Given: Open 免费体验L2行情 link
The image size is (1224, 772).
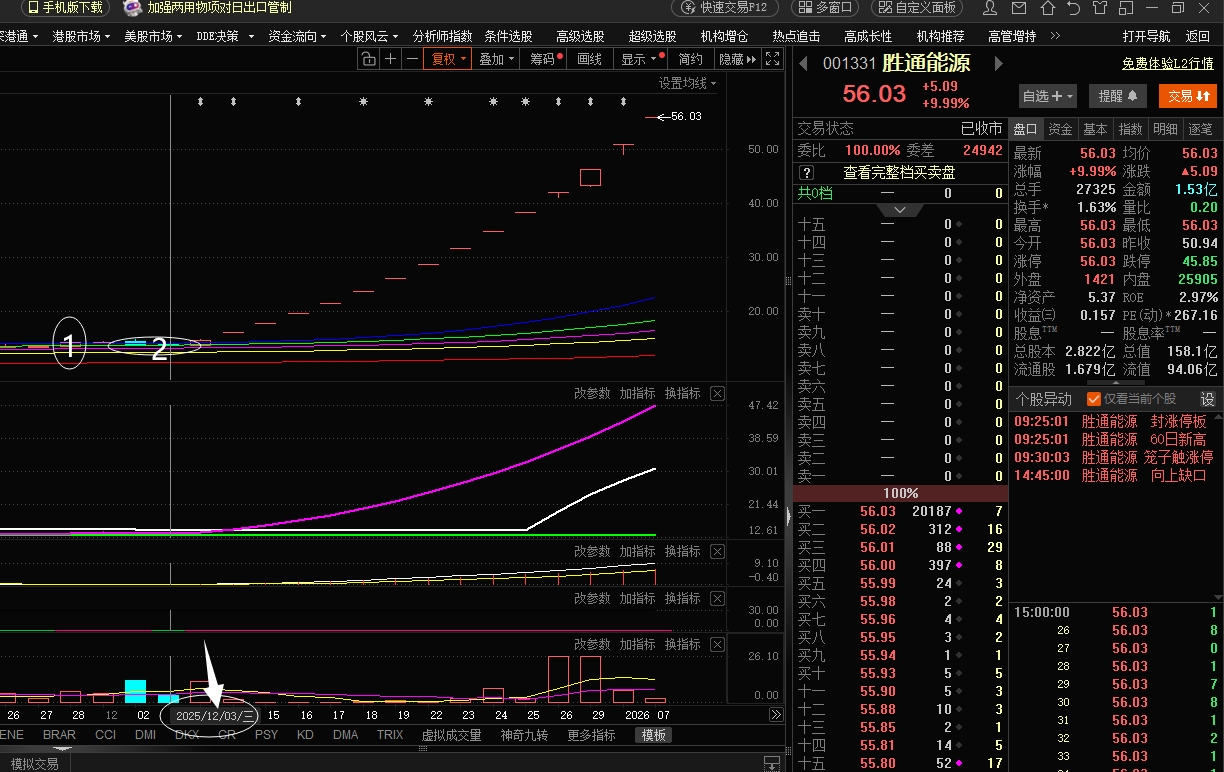Looking at the screenshot, I should [1168, 63].
